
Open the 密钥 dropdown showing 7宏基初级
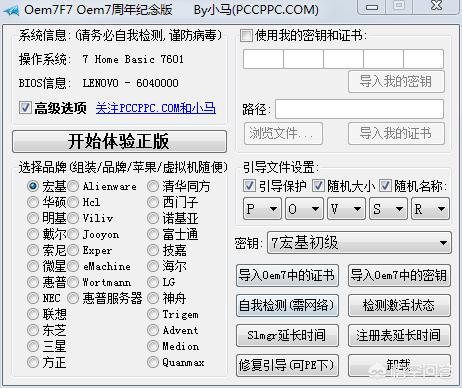tap(359, 243)
